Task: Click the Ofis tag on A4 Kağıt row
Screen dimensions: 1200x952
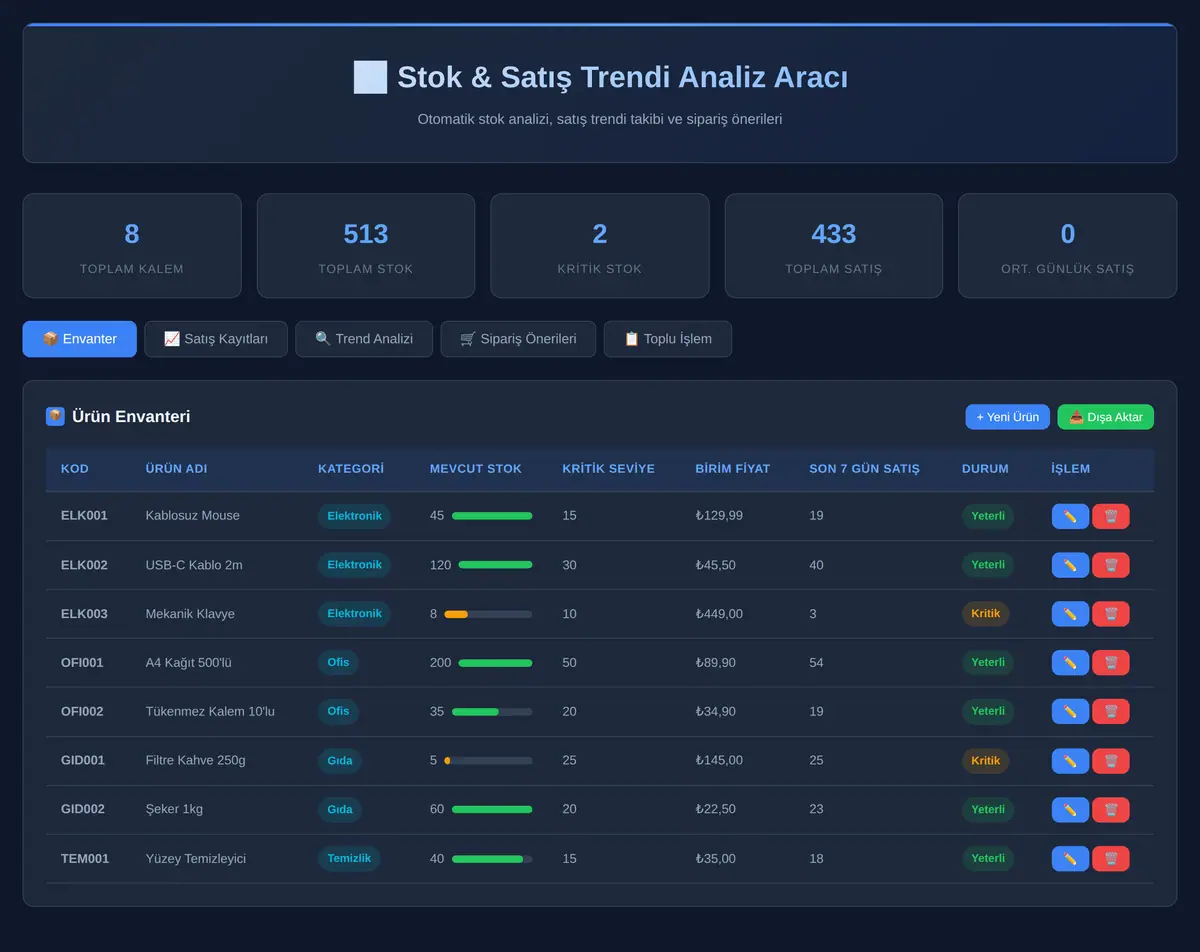Action: pyautogui.click(x=338, y=662)
